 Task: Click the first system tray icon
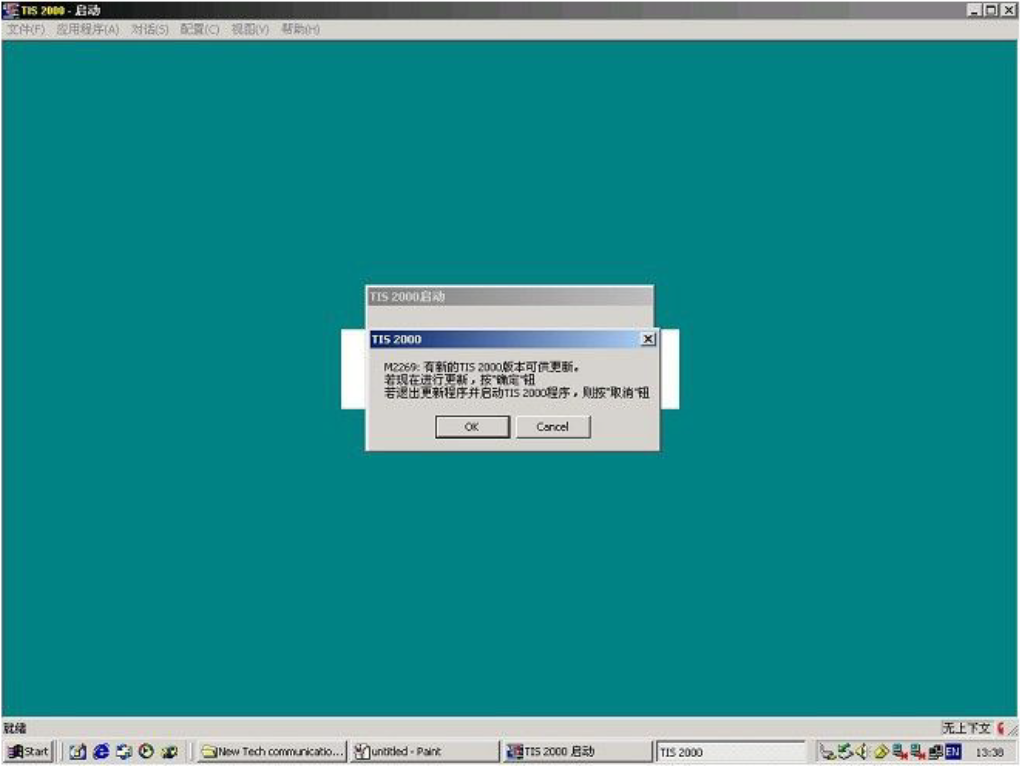827,752
